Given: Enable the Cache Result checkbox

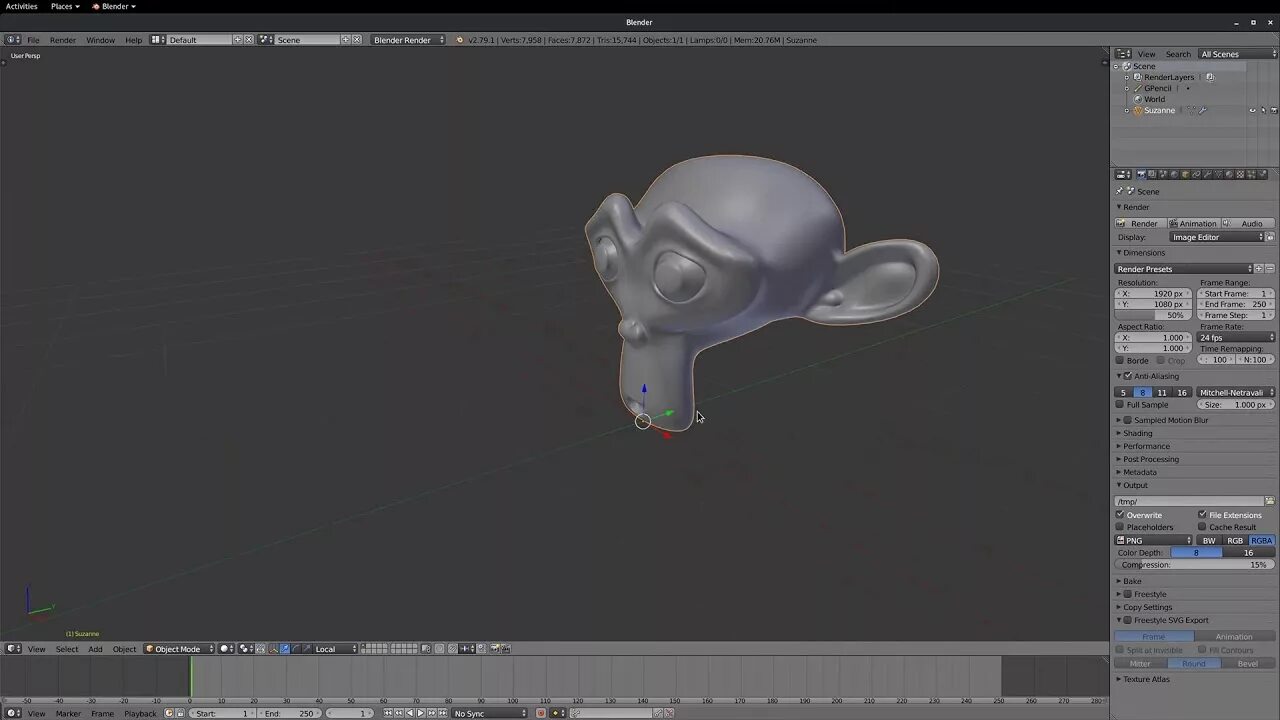Looking at the screenshot, I should point(1202,527).
